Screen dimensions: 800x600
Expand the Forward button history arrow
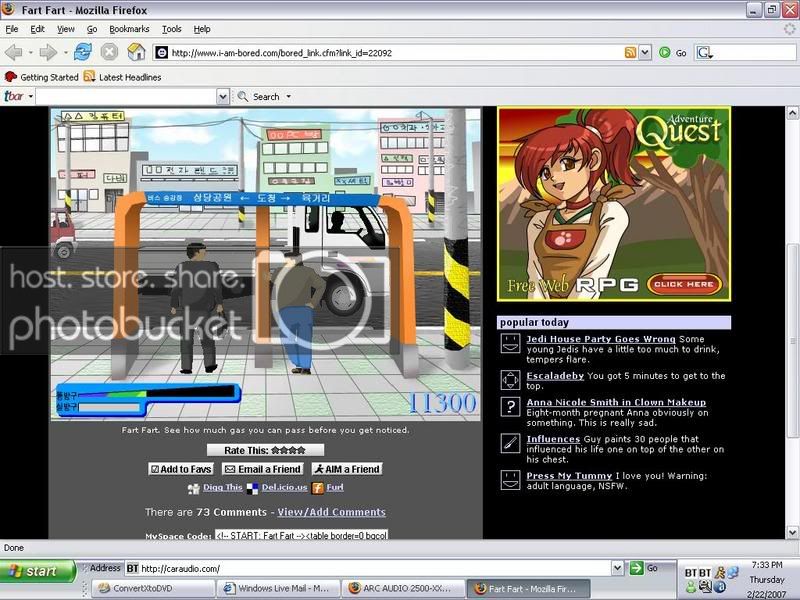click(x=65, y=52)
